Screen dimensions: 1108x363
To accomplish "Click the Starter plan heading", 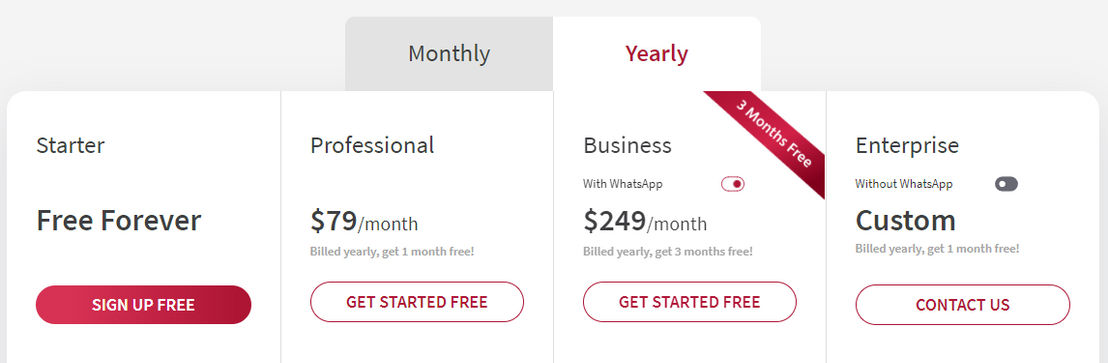I will coord(70,145).
